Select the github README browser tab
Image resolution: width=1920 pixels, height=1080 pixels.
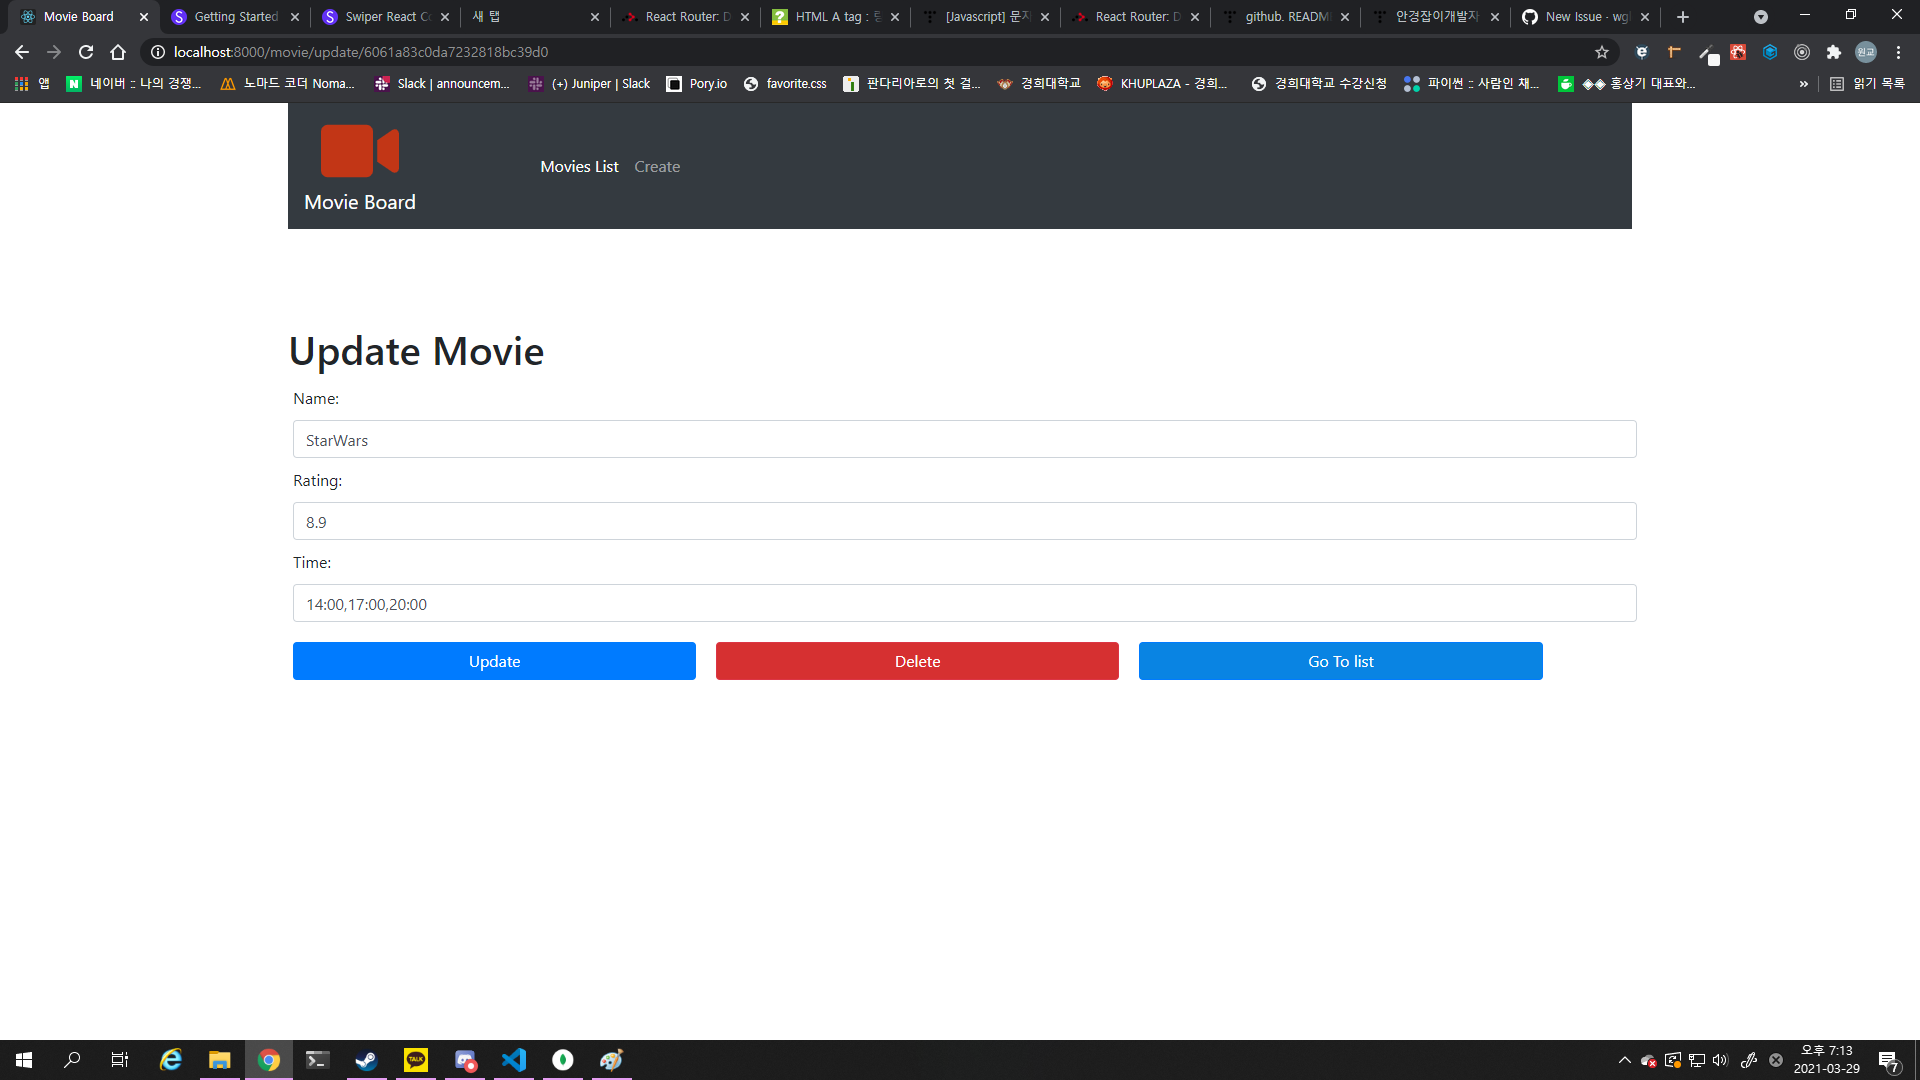pos(1284,17)
